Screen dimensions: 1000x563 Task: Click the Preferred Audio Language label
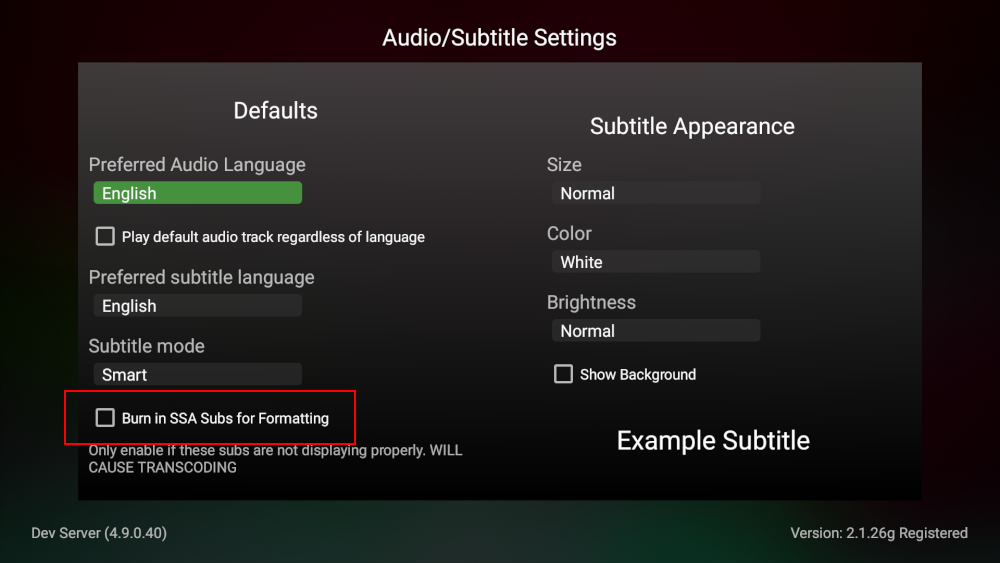[197, 165]
